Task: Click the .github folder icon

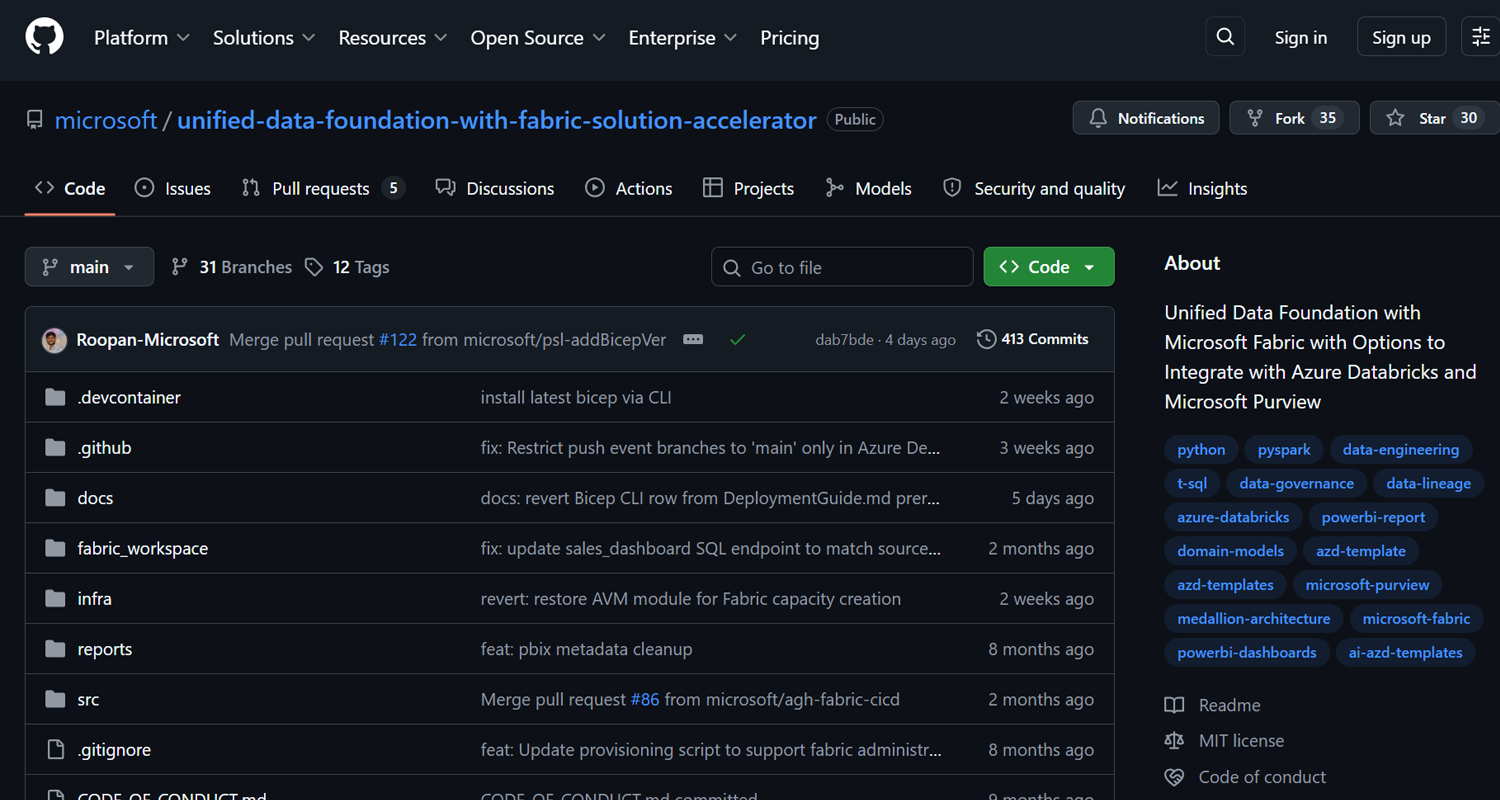Action: click(55, 448)
